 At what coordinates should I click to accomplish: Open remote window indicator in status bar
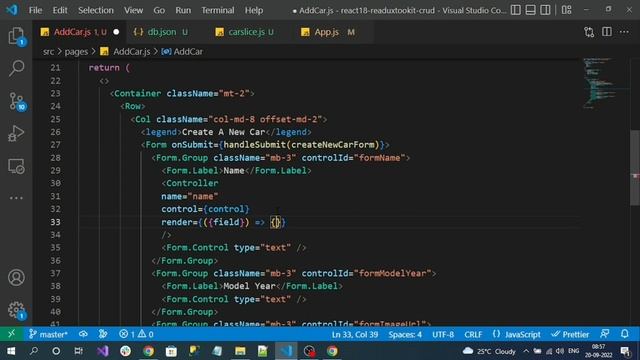(11, 334)
